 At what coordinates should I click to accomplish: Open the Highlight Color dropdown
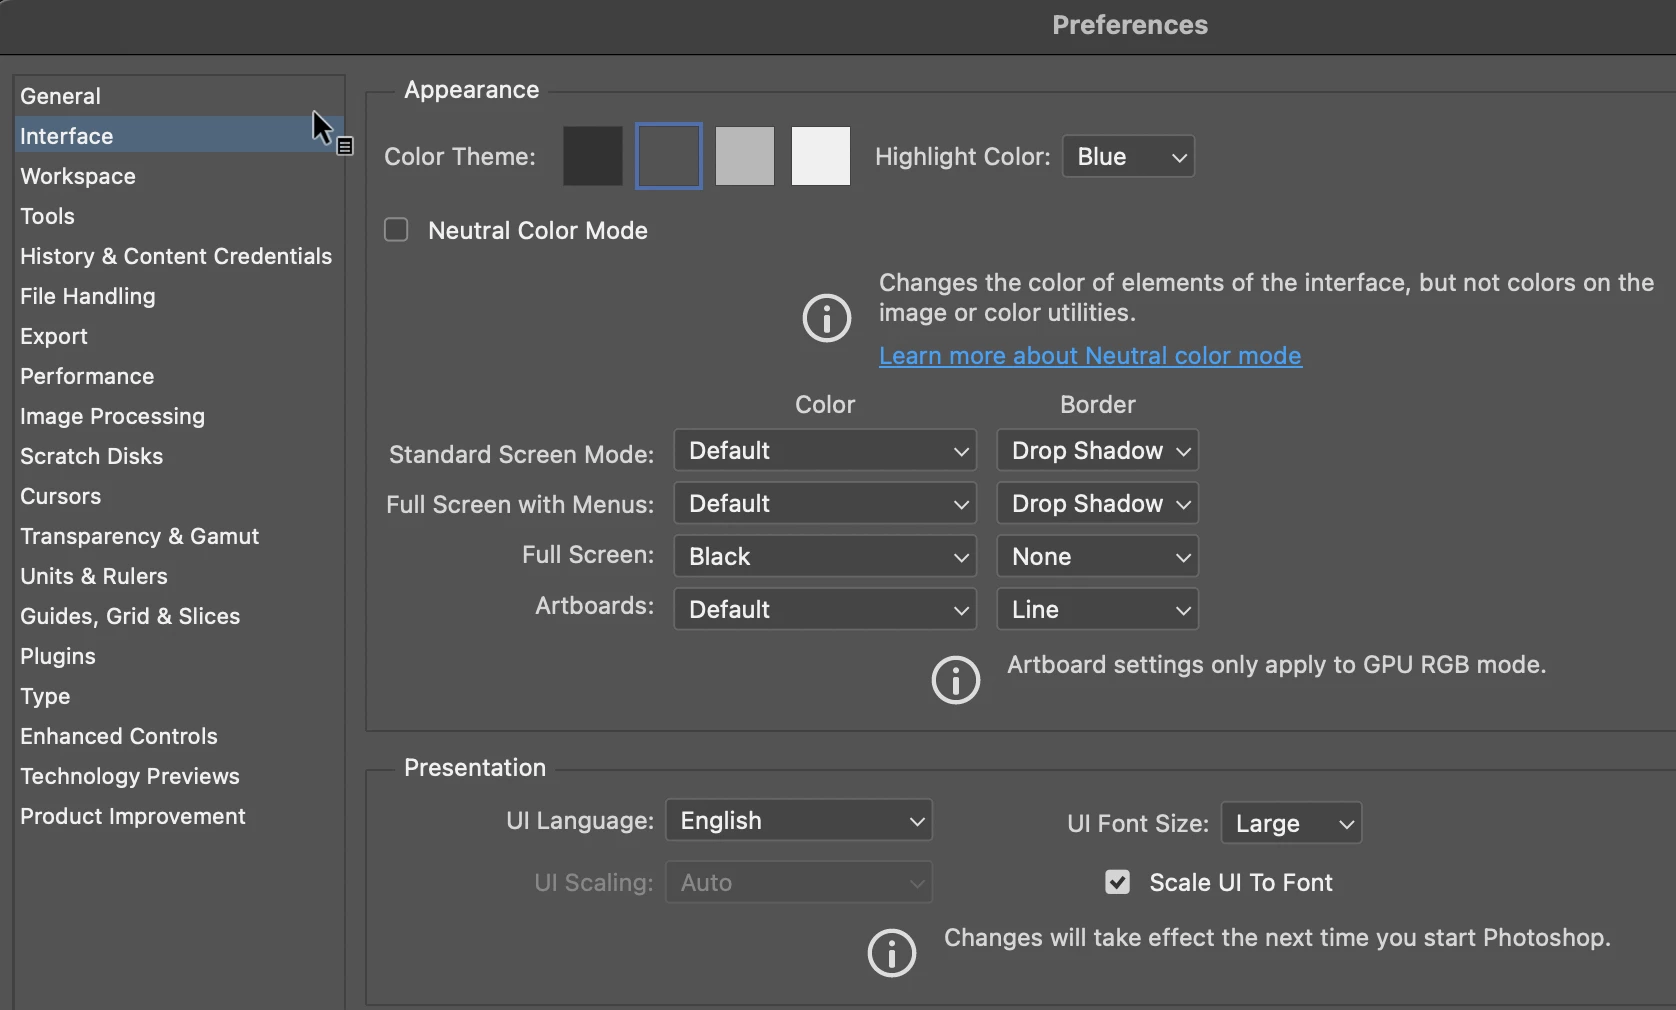[x=1128, y=157]
